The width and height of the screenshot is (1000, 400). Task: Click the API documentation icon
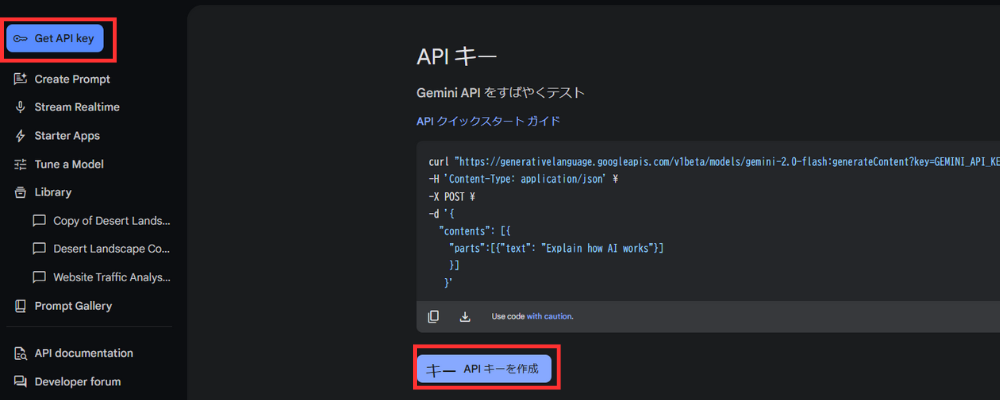[20, 353]
